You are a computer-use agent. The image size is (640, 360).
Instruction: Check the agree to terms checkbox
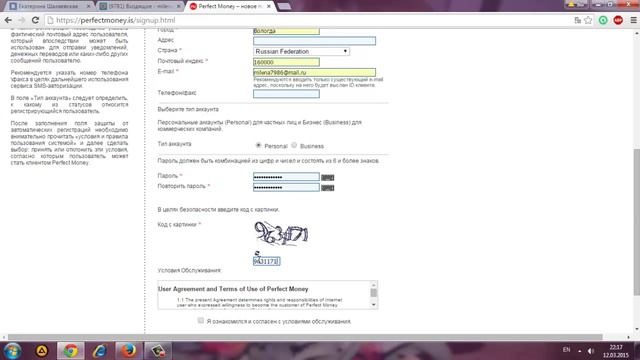pyautogui.click(x=200, y=320)
